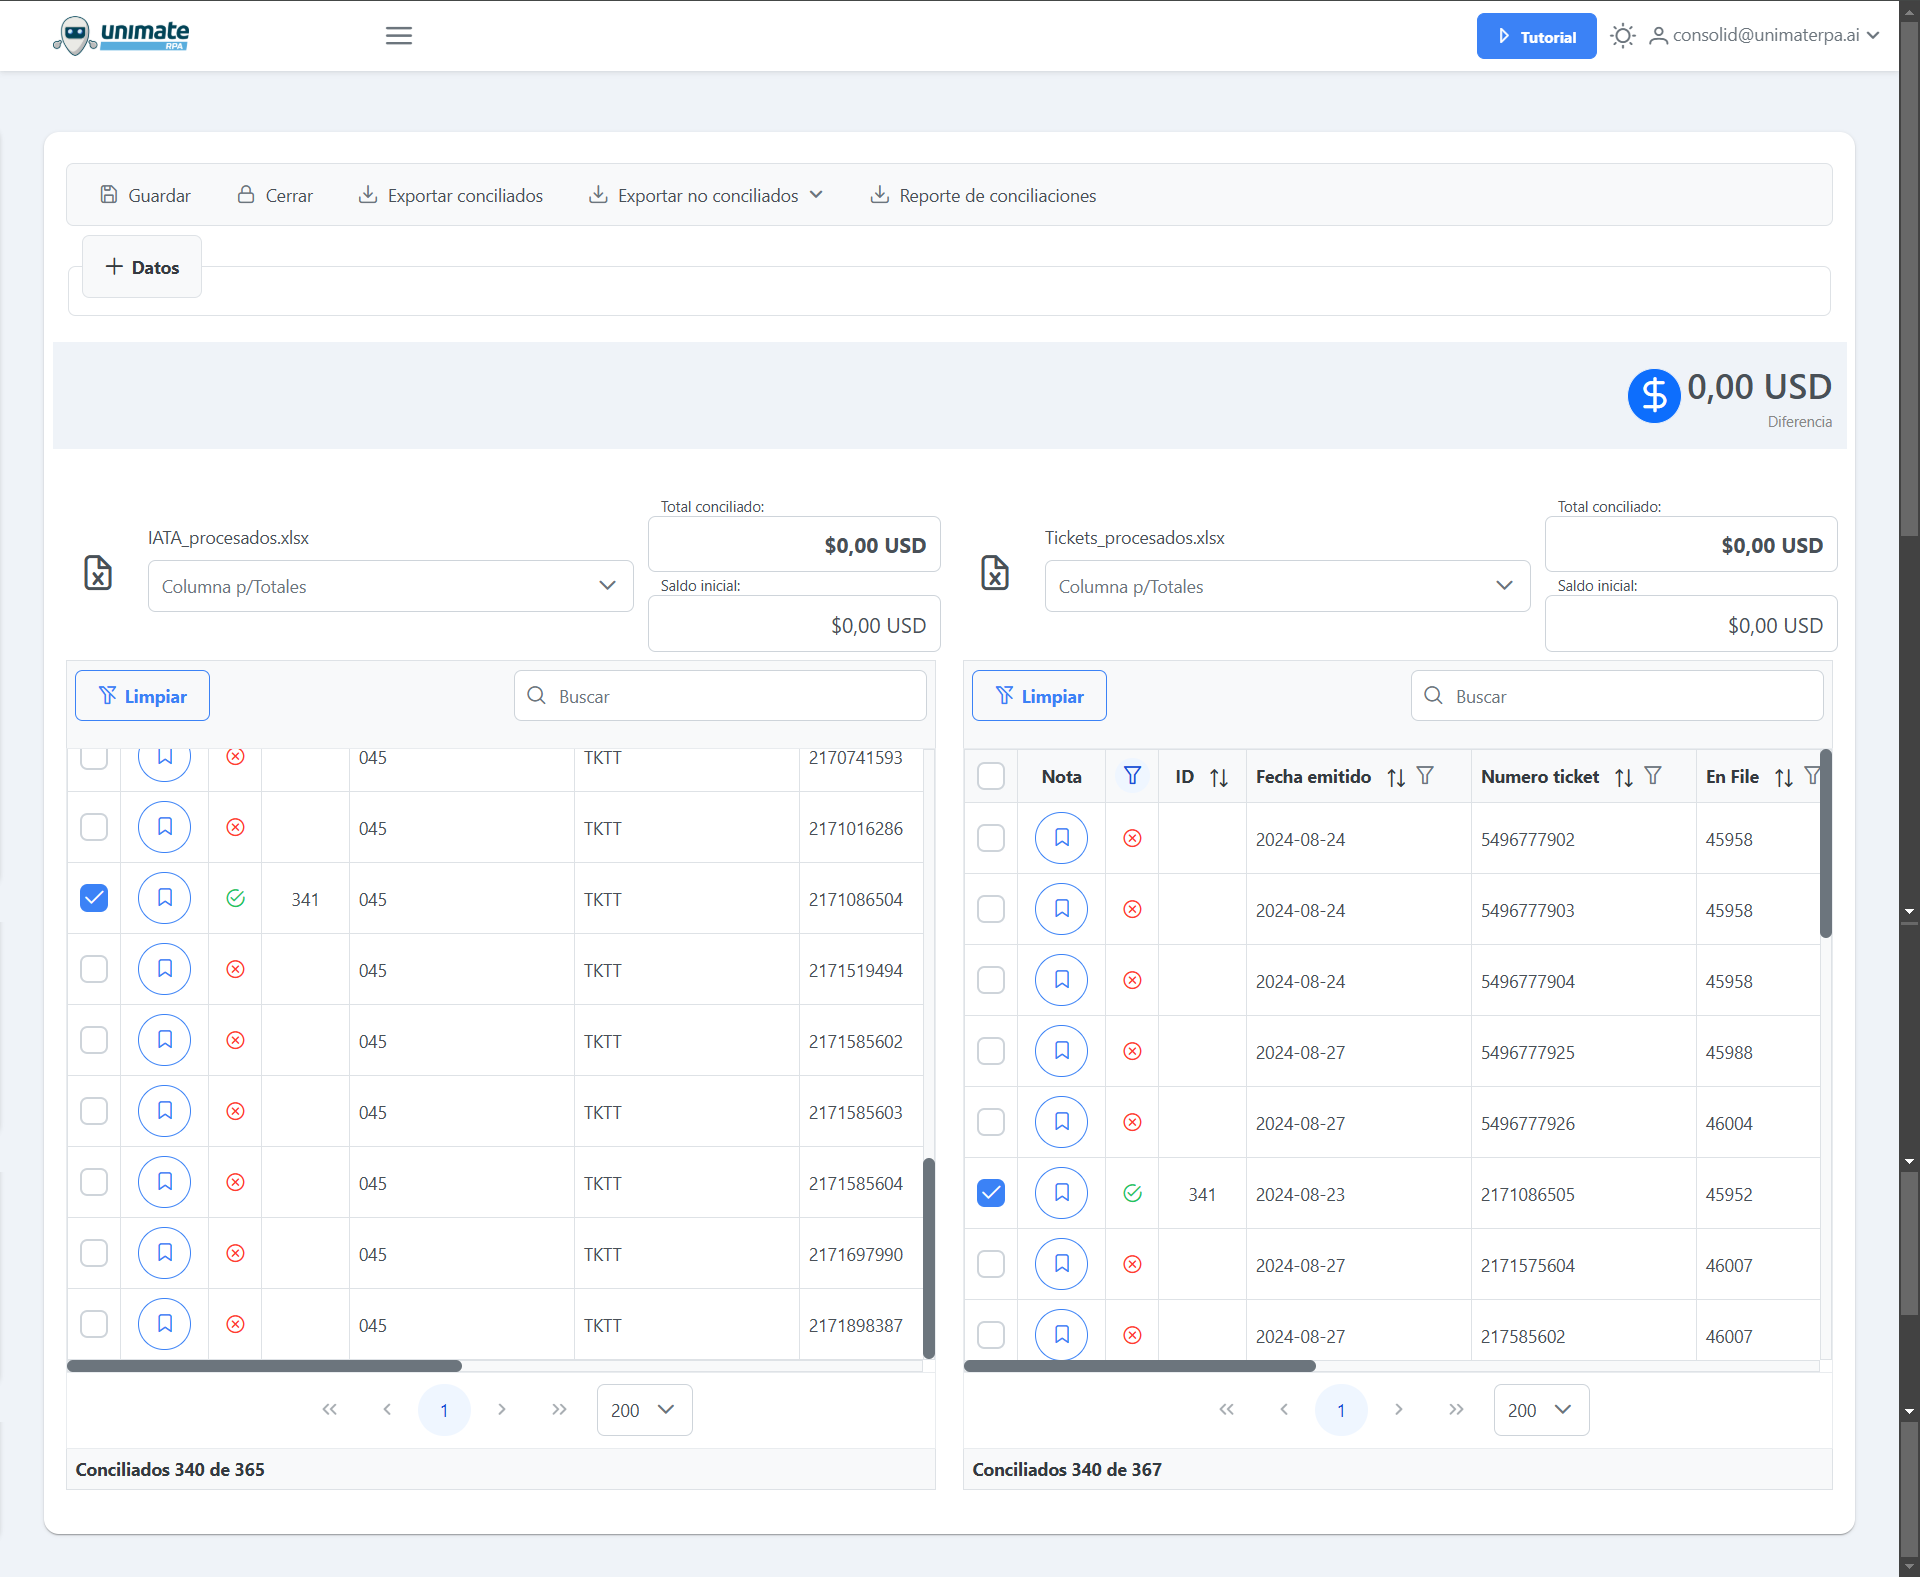Focus the Buscar search field in Tickets table
Screen dimensions: 1920x1577
coord(1617,696)
